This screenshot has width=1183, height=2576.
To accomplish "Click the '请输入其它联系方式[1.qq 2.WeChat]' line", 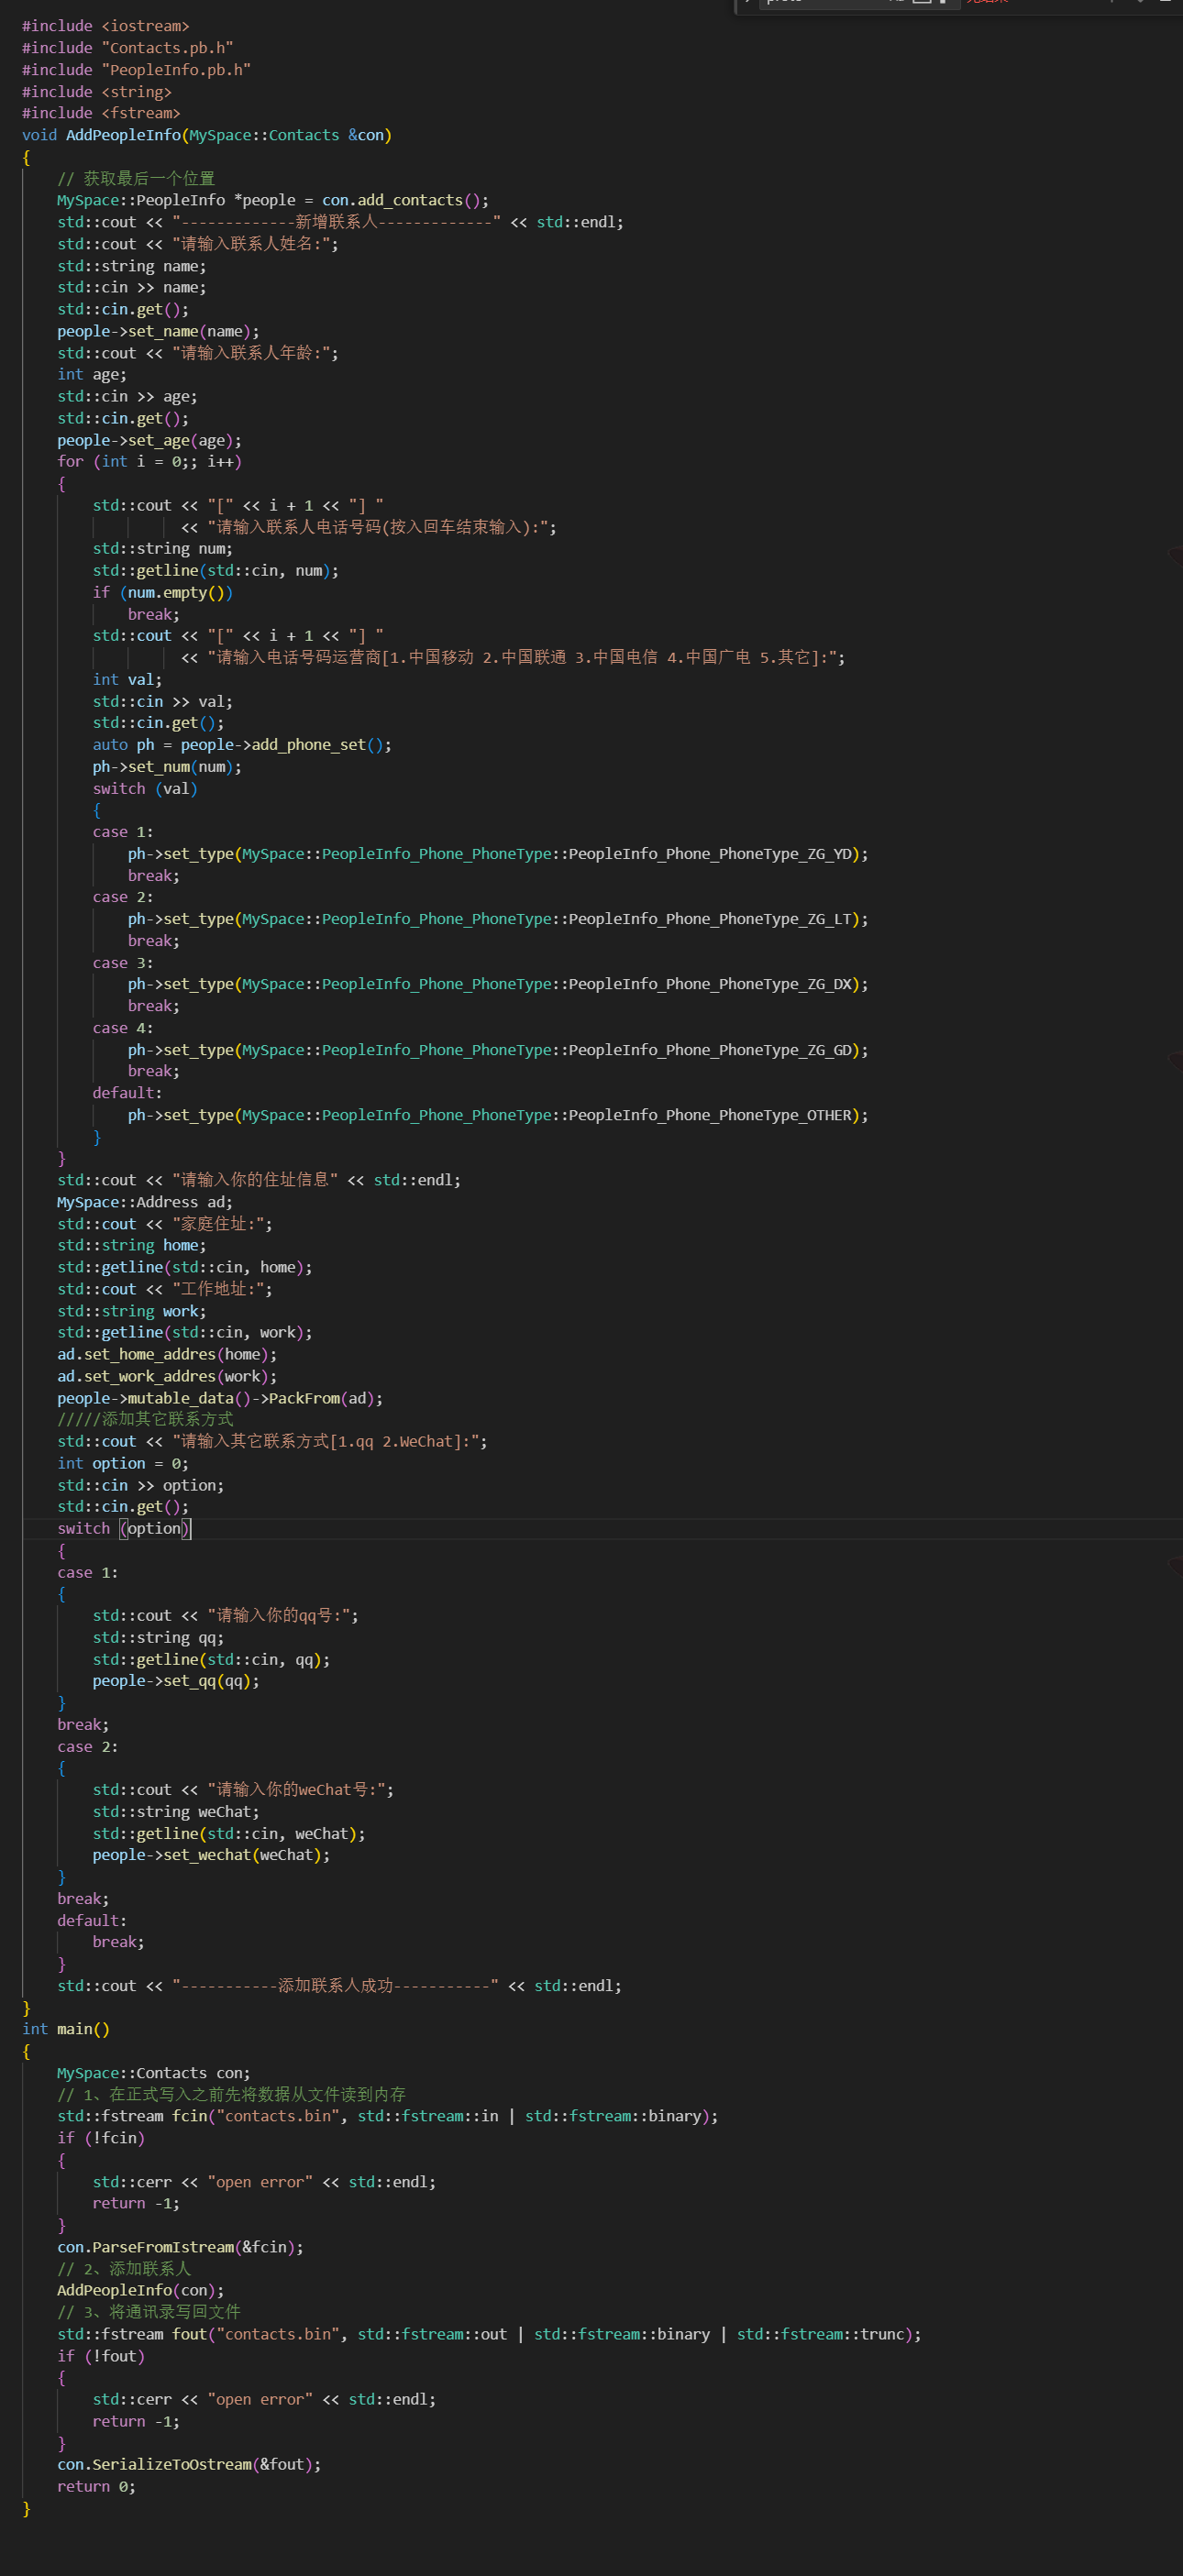I will [x=272, y=1441].
